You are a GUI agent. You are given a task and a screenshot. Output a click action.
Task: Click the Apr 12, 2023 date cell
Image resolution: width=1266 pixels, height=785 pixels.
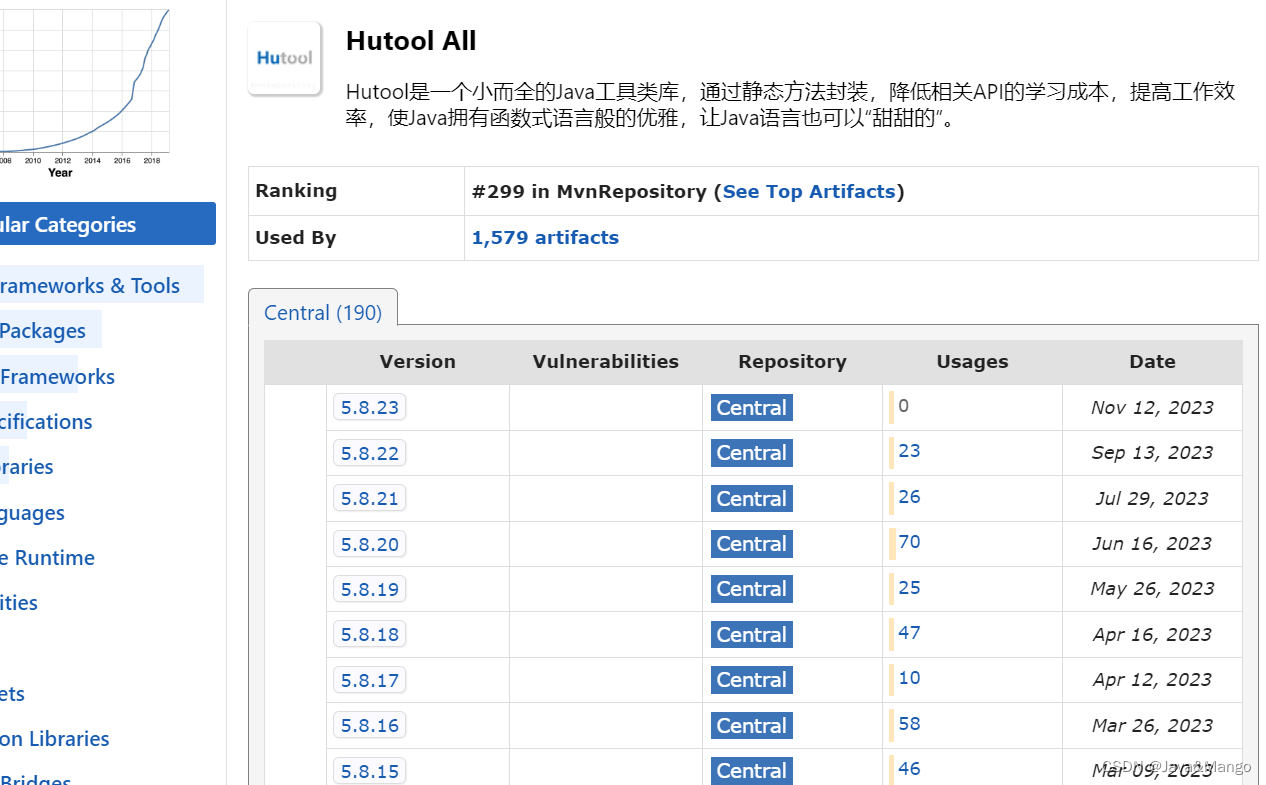click(1152, 680)
